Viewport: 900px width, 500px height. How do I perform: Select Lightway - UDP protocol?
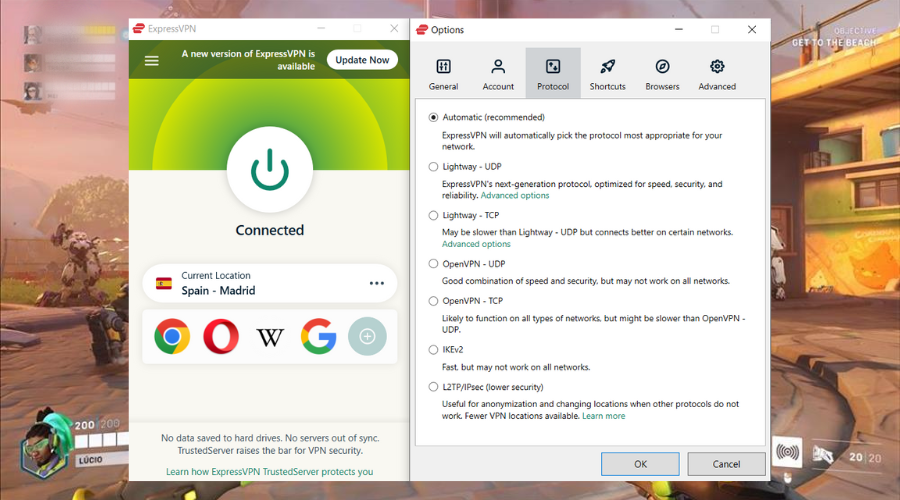pos(433,166)
